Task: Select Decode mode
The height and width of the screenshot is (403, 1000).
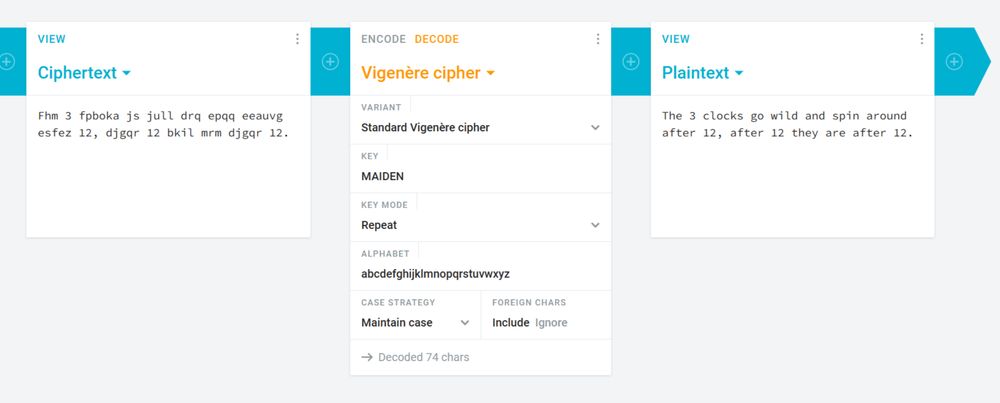Action: click(x=436, y=39)
